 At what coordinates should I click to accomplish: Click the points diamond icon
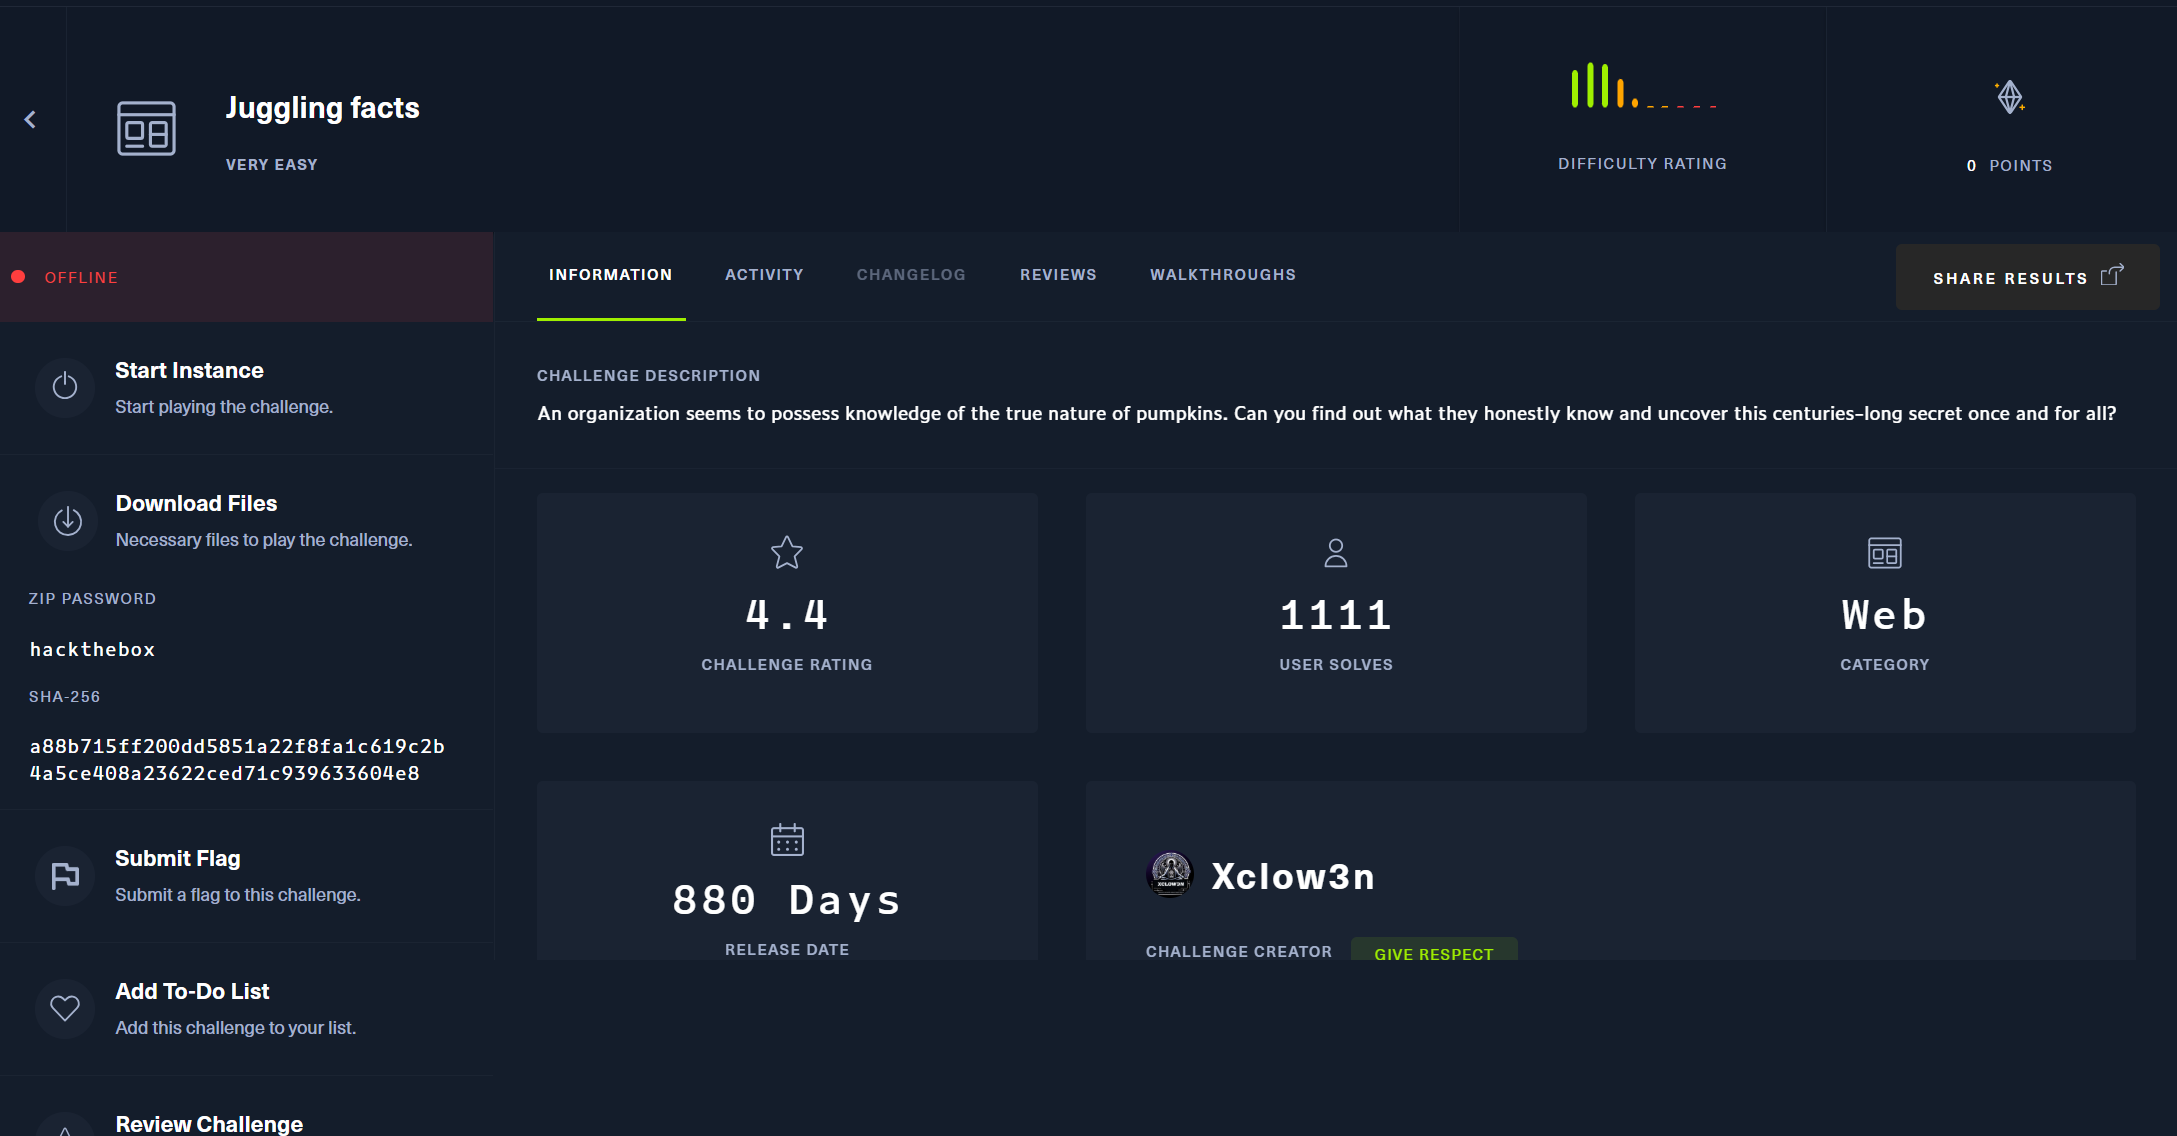[2009, 98]
